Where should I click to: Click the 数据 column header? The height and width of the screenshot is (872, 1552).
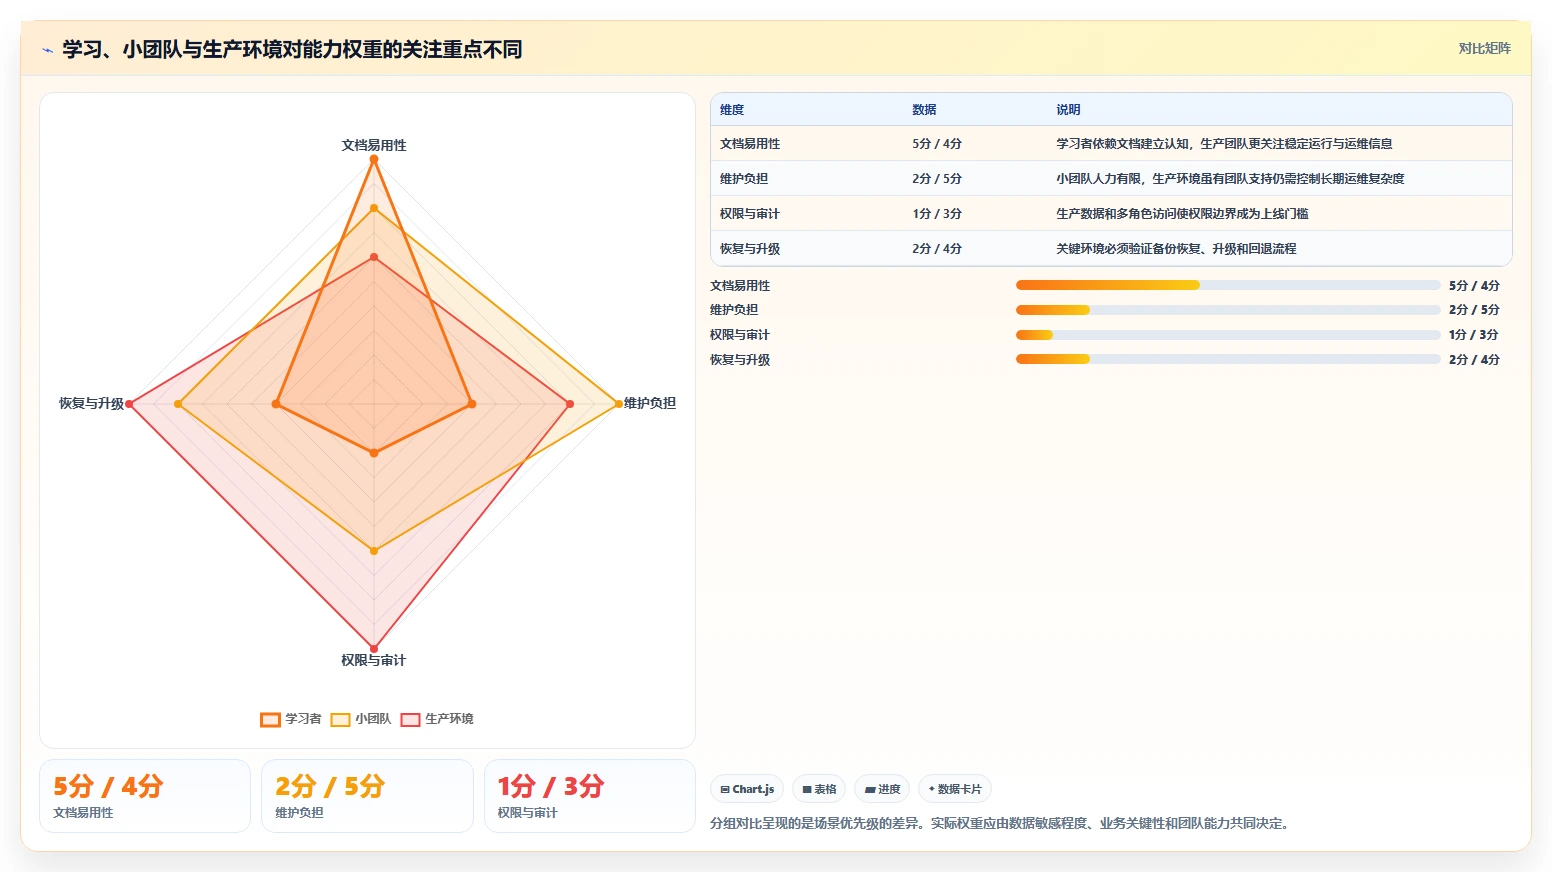tap(924, 110)
